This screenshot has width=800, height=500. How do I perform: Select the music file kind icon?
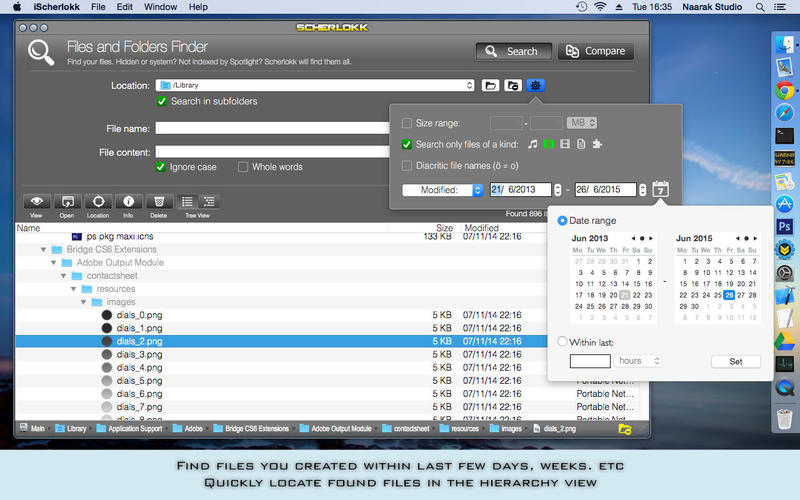[x=533, y=144]
